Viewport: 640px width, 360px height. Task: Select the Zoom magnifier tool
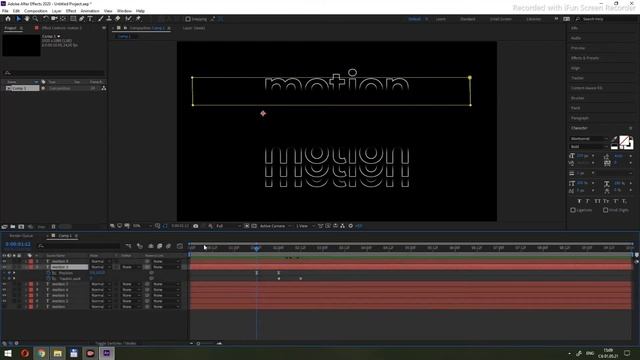click(x=36, y=19)
